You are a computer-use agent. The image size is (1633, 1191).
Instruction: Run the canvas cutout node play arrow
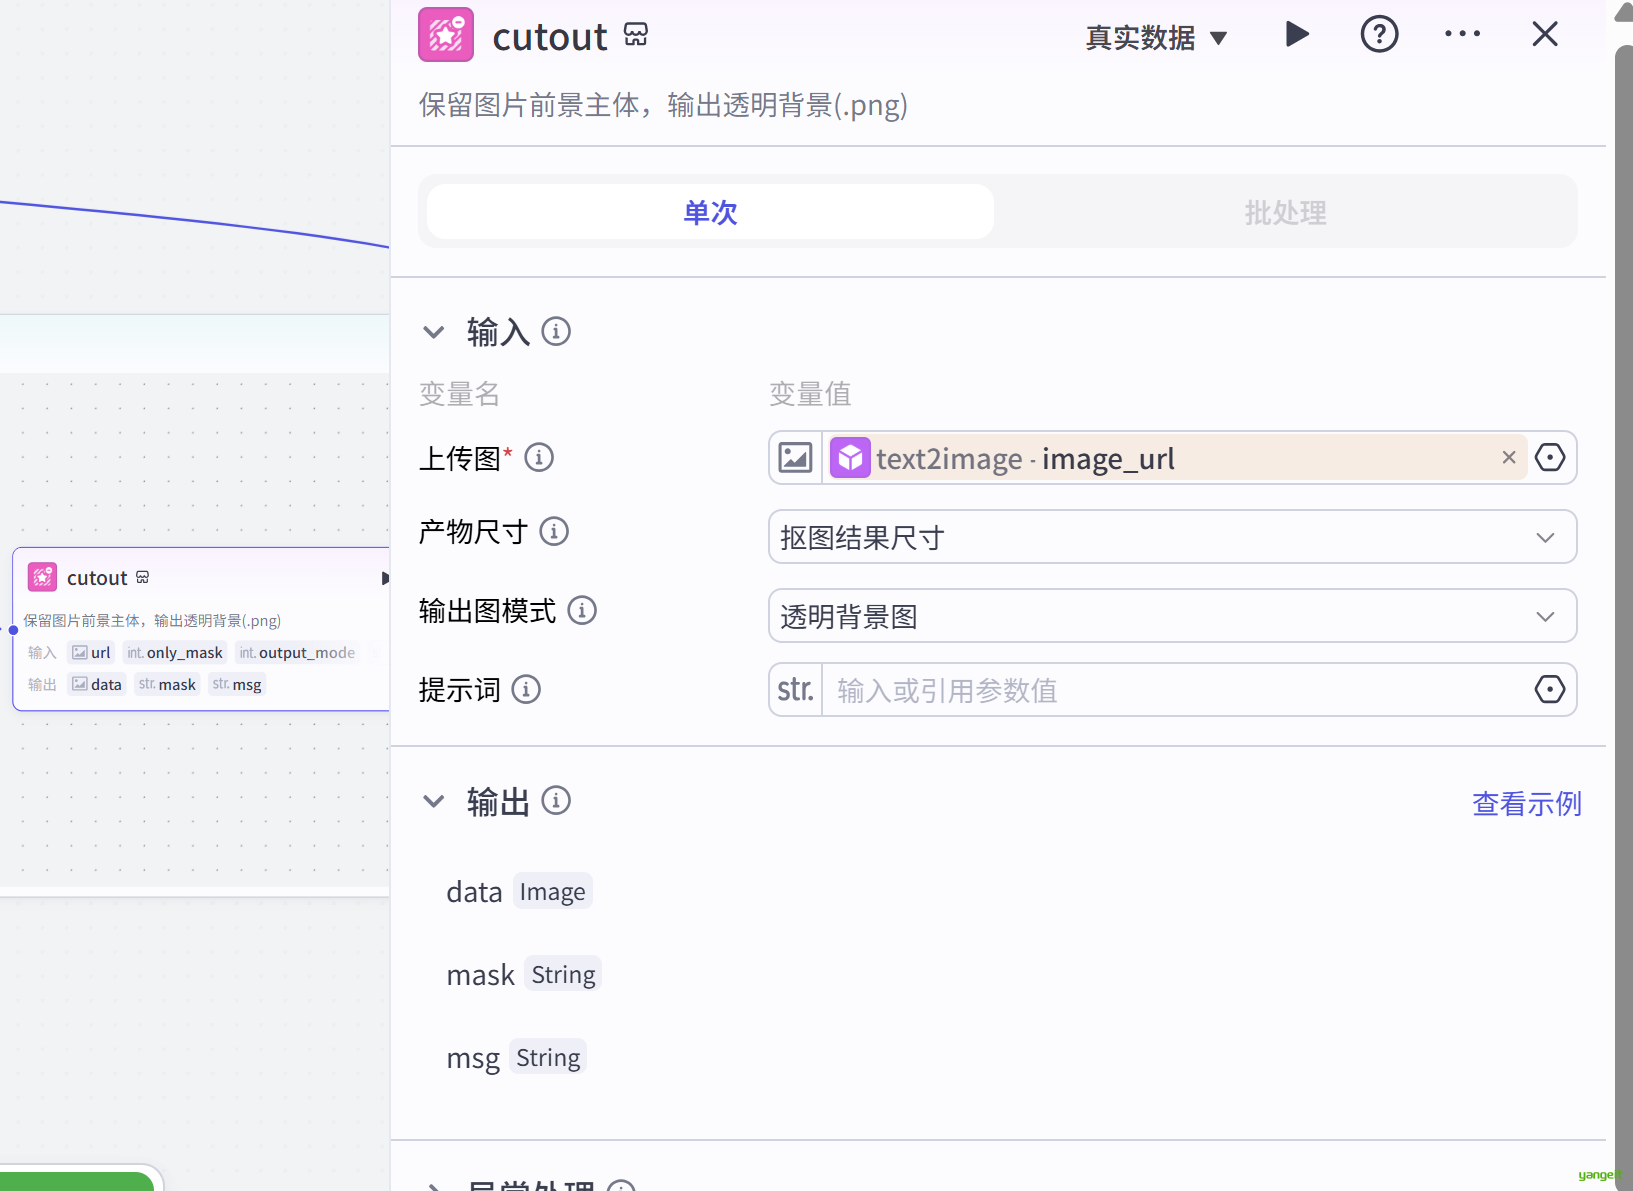tap(385, 578)
